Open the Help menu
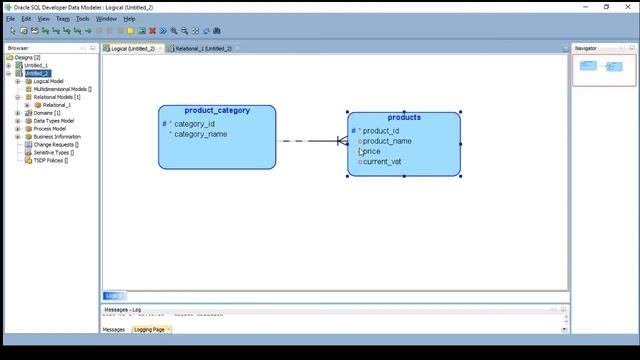640x360 pixels. pyautogui.click(x=129, y=19)
